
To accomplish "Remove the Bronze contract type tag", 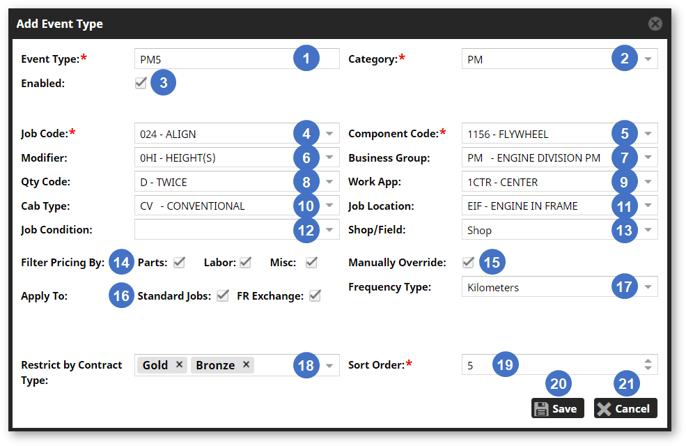I will 246,365.
